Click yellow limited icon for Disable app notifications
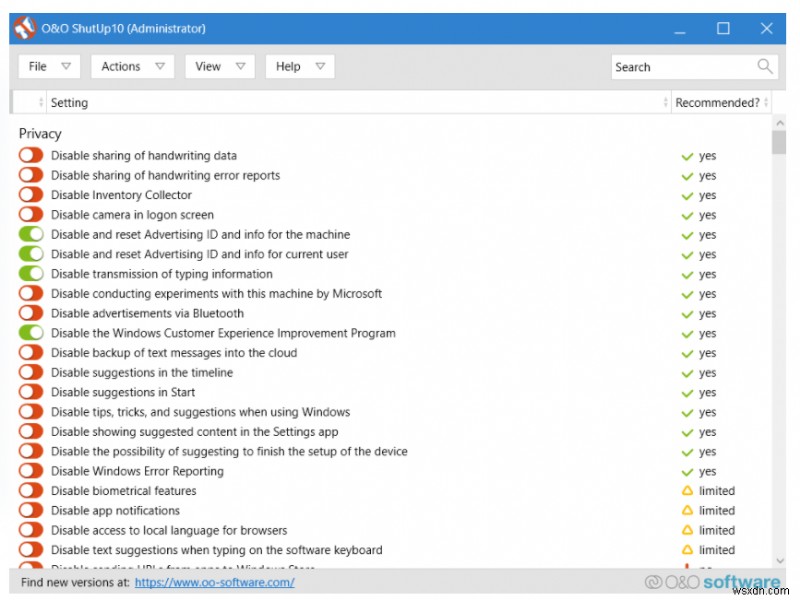The image size is (800, 600). coord(687,511)
